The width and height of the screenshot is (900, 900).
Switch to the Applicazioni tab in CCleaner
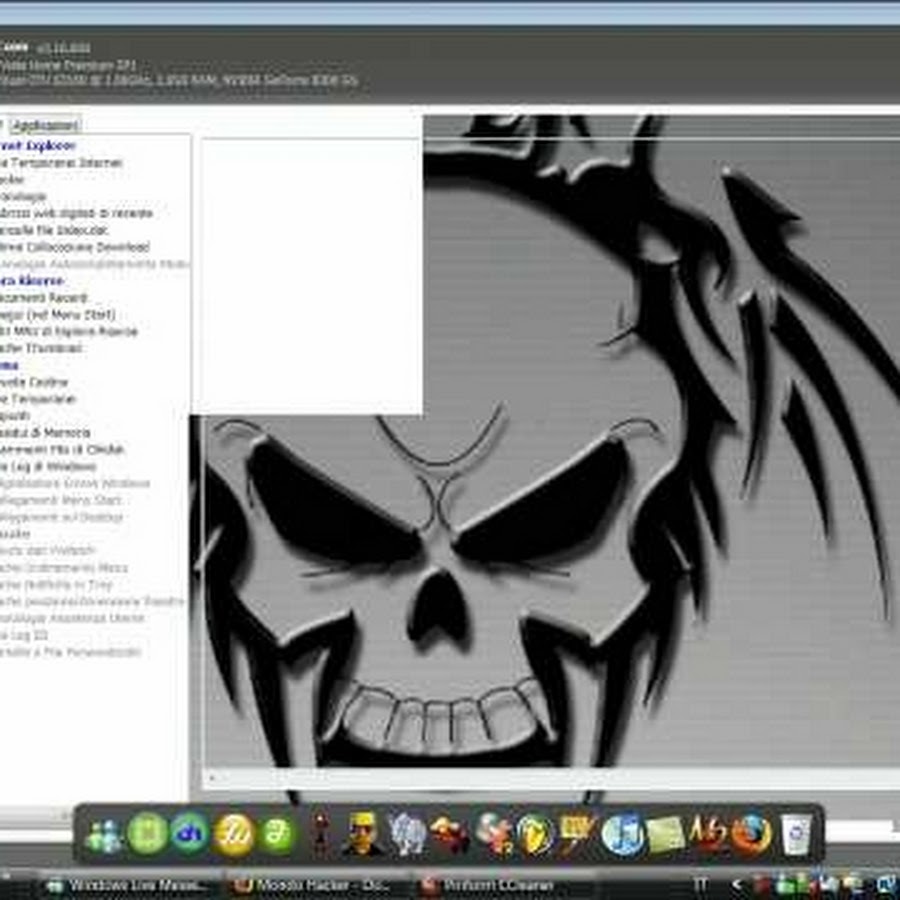45,125
